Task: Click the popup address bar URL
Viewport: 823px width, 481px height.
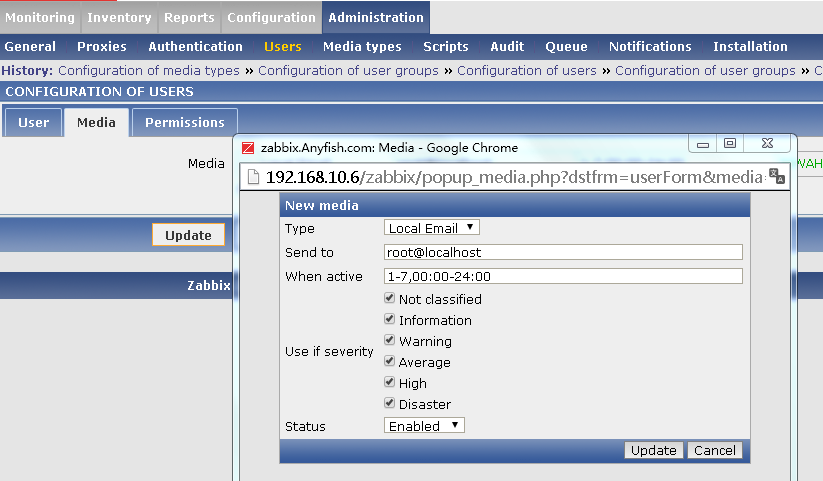Action: 514,177
